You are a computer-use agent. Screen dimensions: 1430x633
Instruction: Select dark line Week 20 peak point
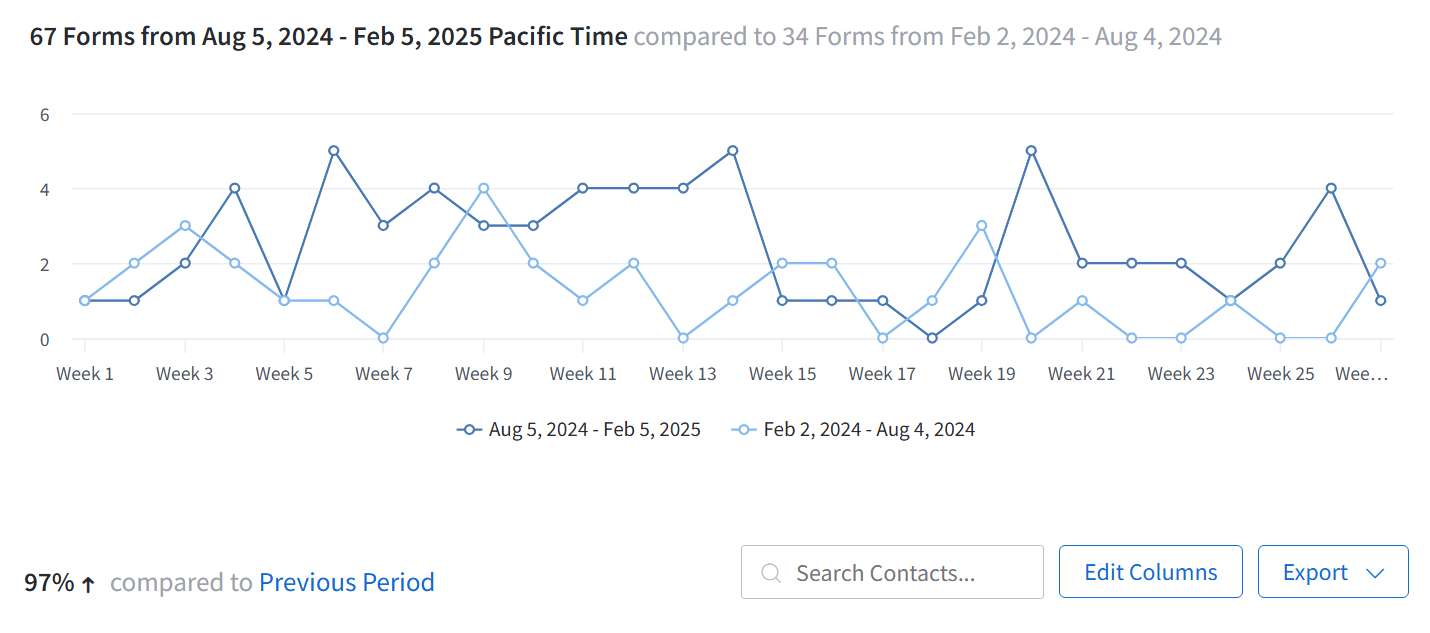tap(1031, 151)
